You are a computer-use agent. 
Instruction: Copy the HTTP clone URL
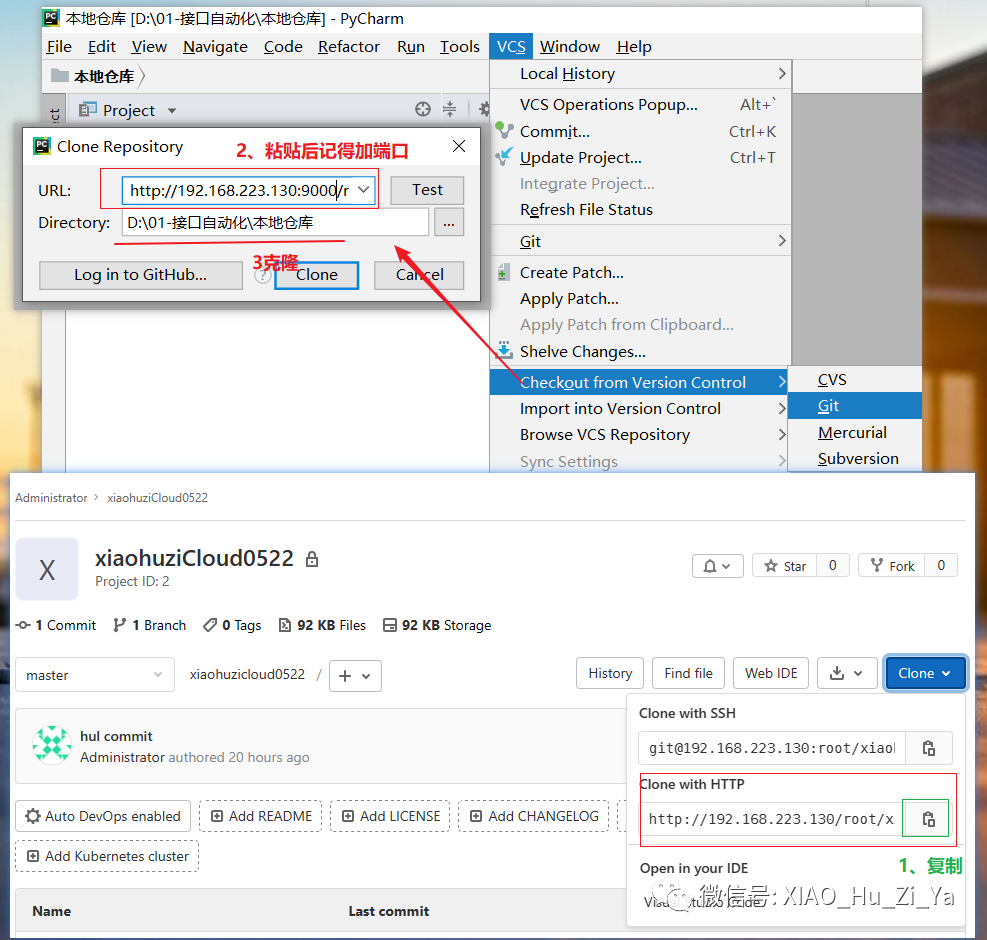click(x=928, y=819)
